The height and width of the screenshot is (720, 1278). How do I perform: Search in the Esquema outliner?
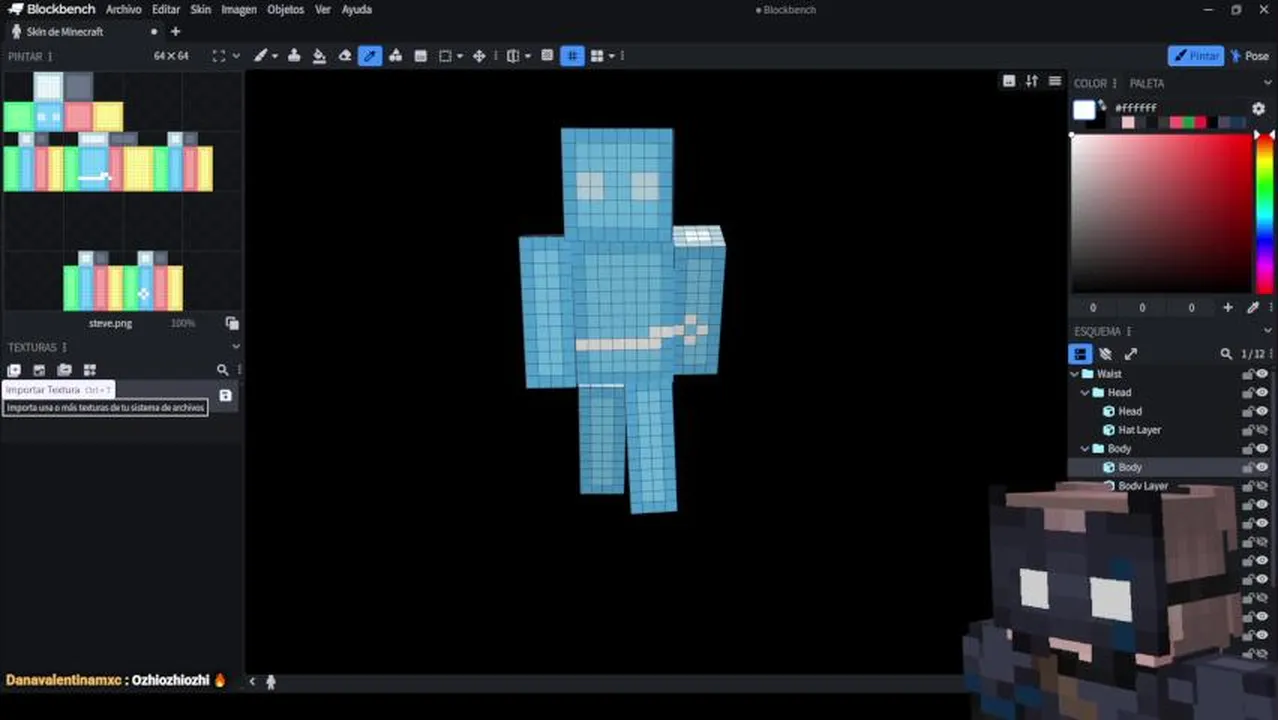[x=1226, y=354]
